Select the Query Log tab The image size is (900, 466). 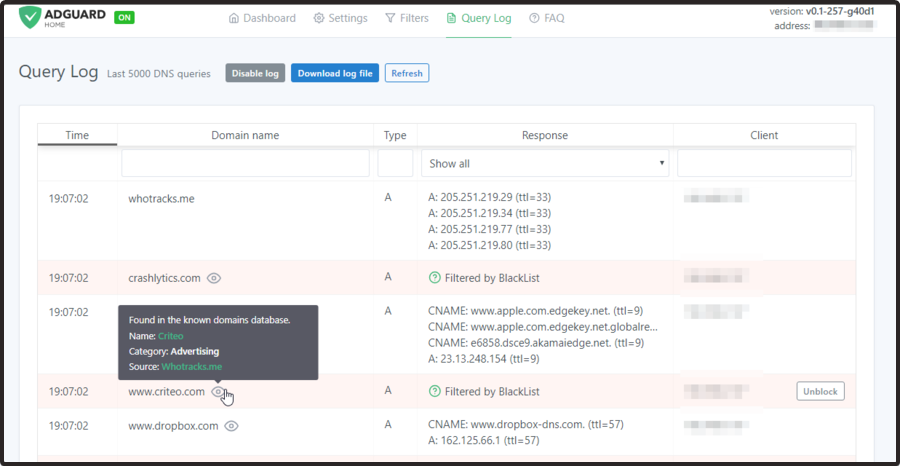[479, 18]
